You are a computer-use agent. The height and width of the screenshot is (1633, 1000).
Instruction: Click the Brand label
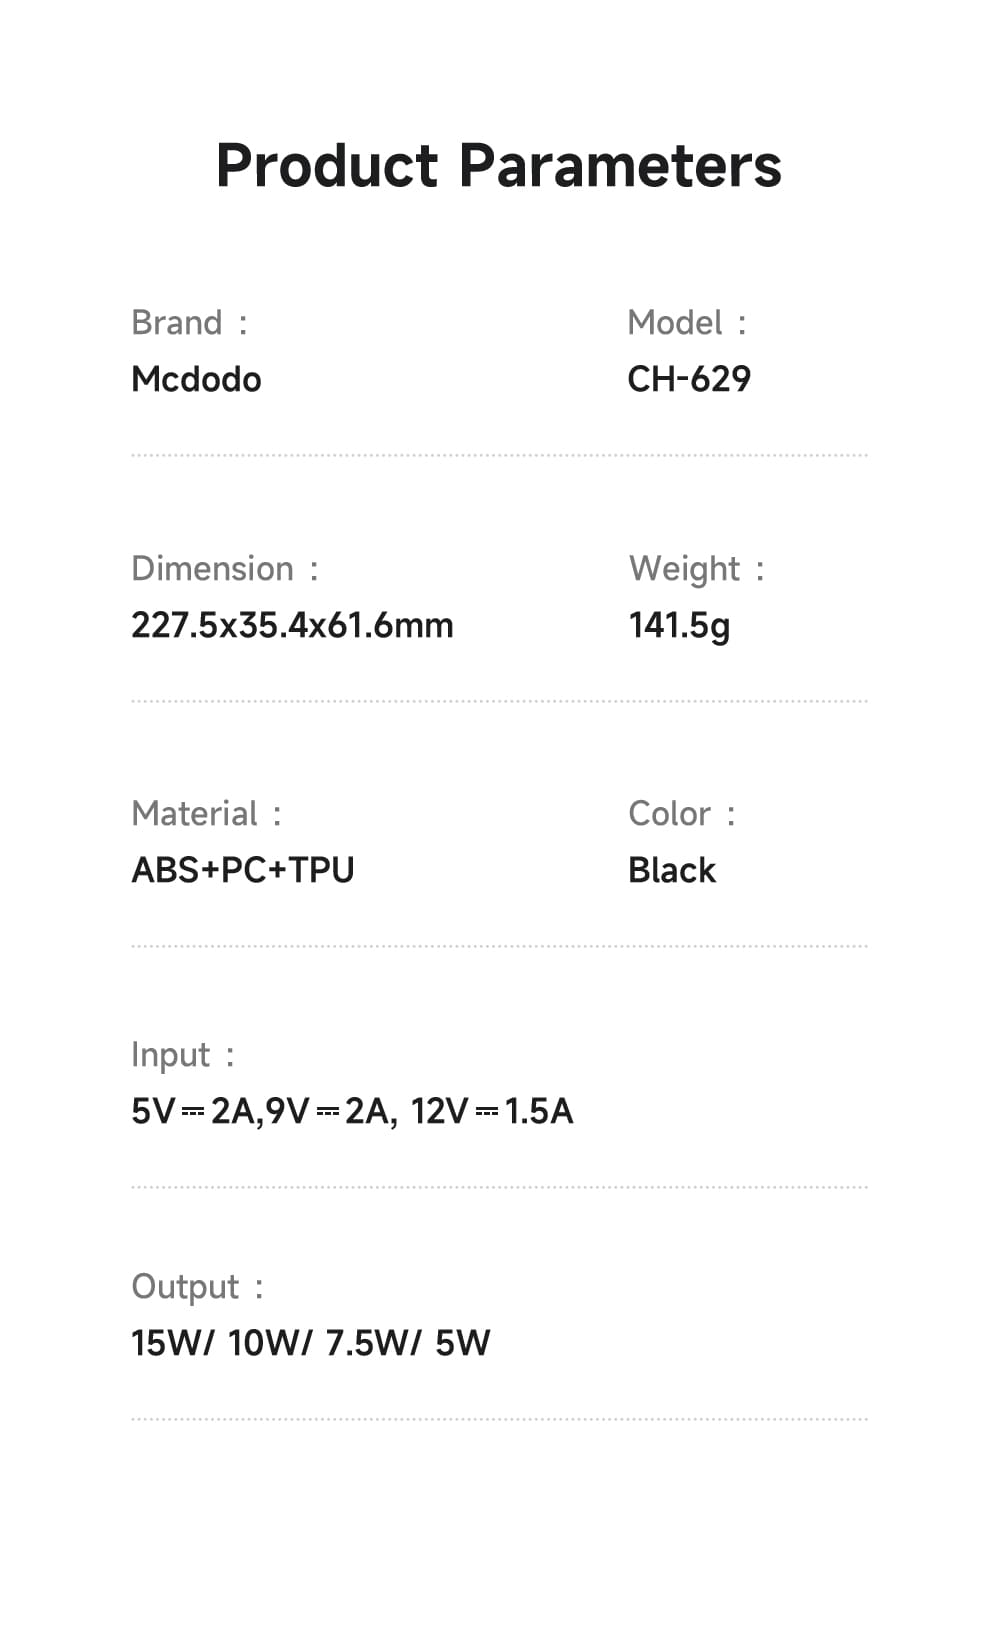point(177,323)
